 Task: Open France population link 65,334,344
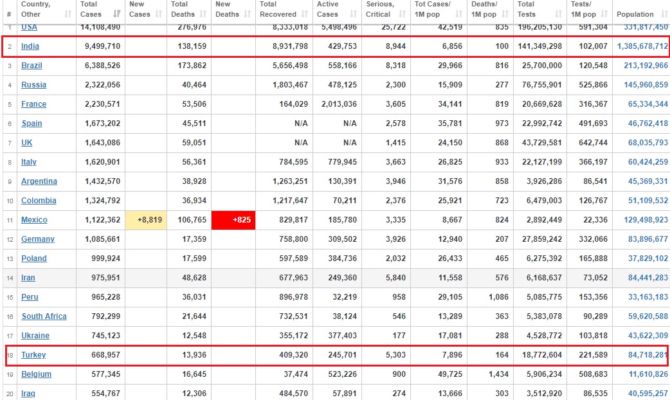point(648,104)
